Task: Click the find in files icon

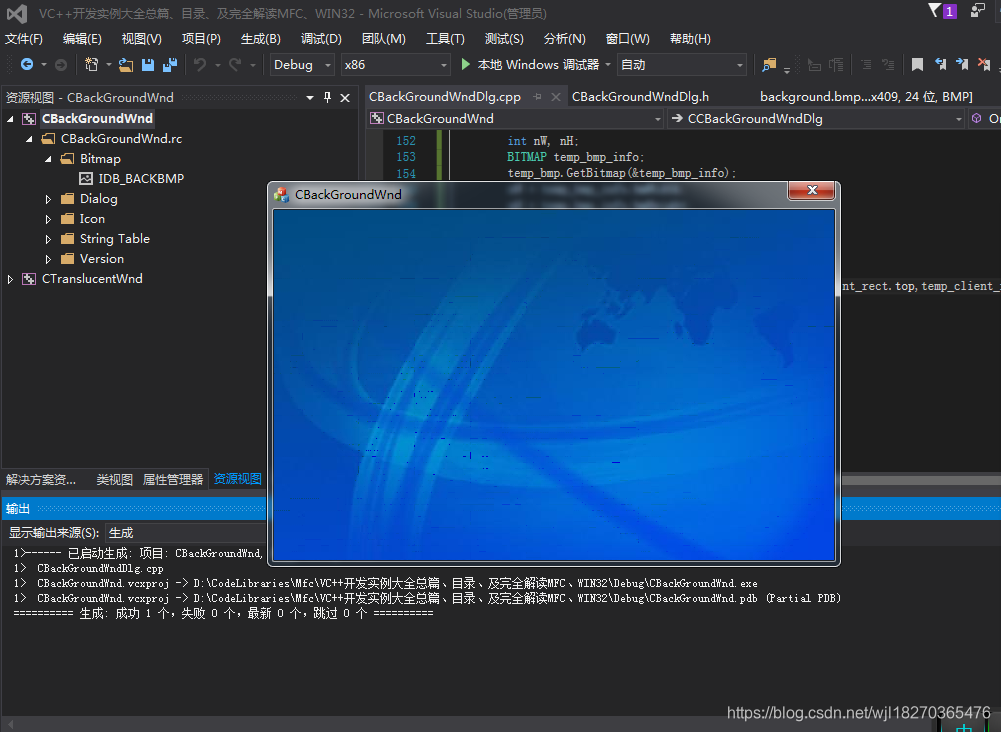Action: point(769,64)
